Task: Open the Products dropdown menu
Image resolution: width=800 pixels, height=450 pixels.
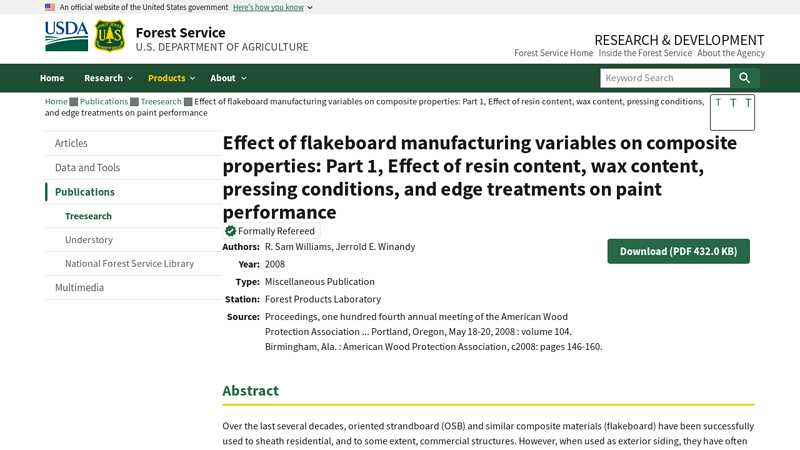Action: click(171, 78)
